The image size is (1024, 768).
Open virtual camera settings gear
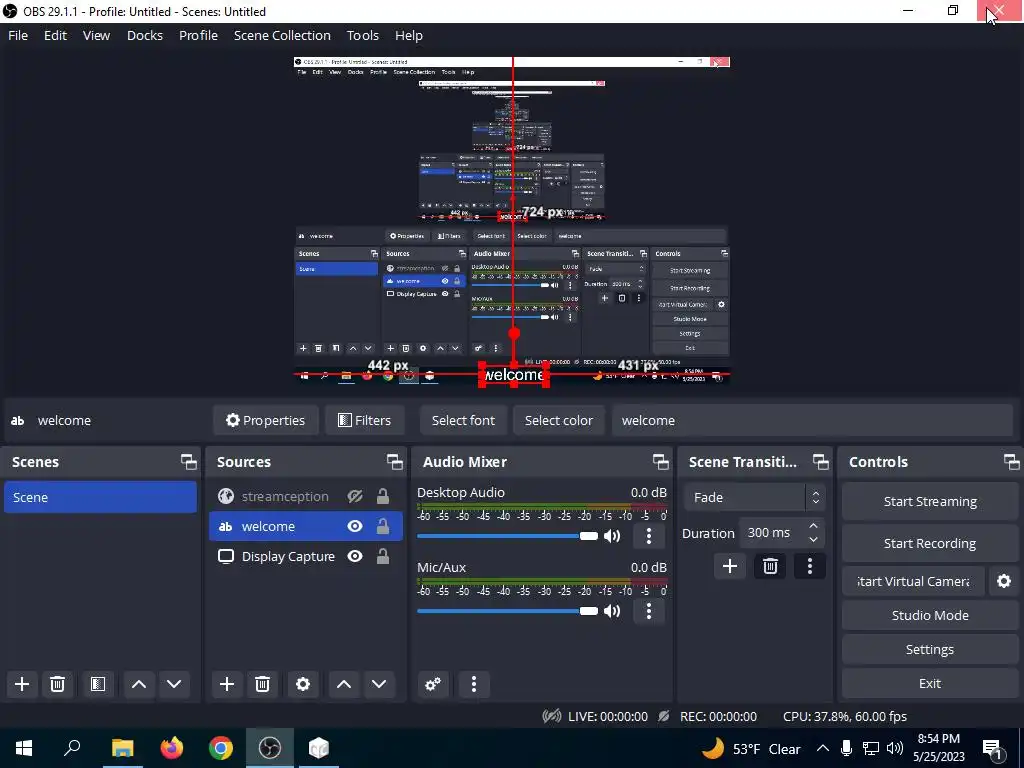(x=1004, y=581)
